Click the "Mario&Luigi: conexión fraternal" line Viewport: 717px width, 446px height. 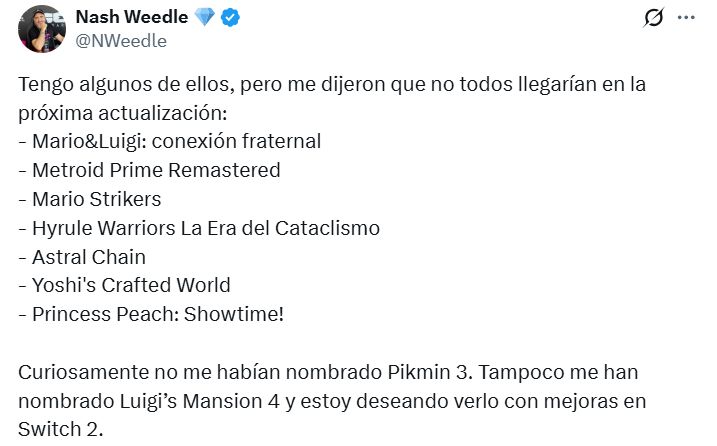[x=170, y=141]
